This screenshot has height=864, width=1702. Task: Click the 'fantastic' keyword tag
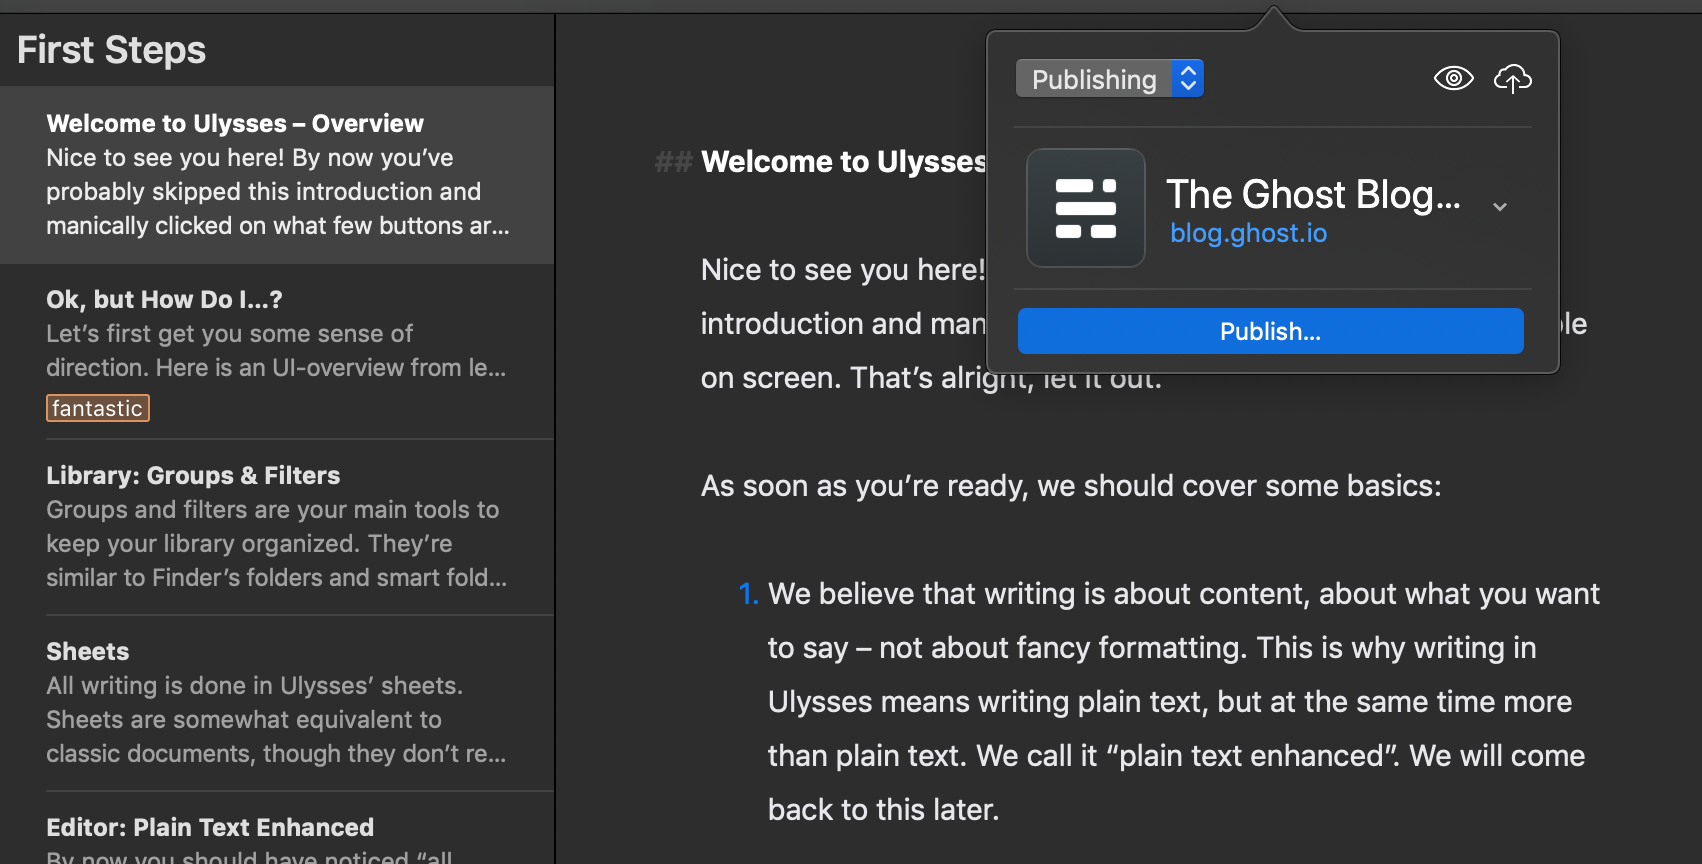(98, 408)
